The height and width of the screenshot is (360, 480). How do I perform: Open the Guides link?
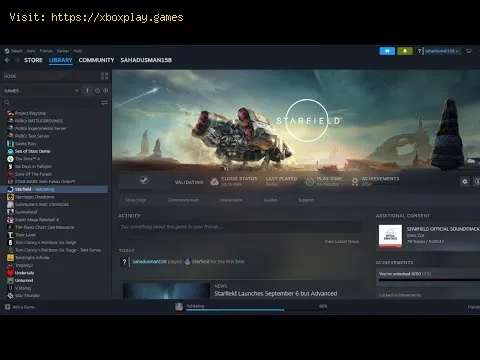[x=270, y=200]
